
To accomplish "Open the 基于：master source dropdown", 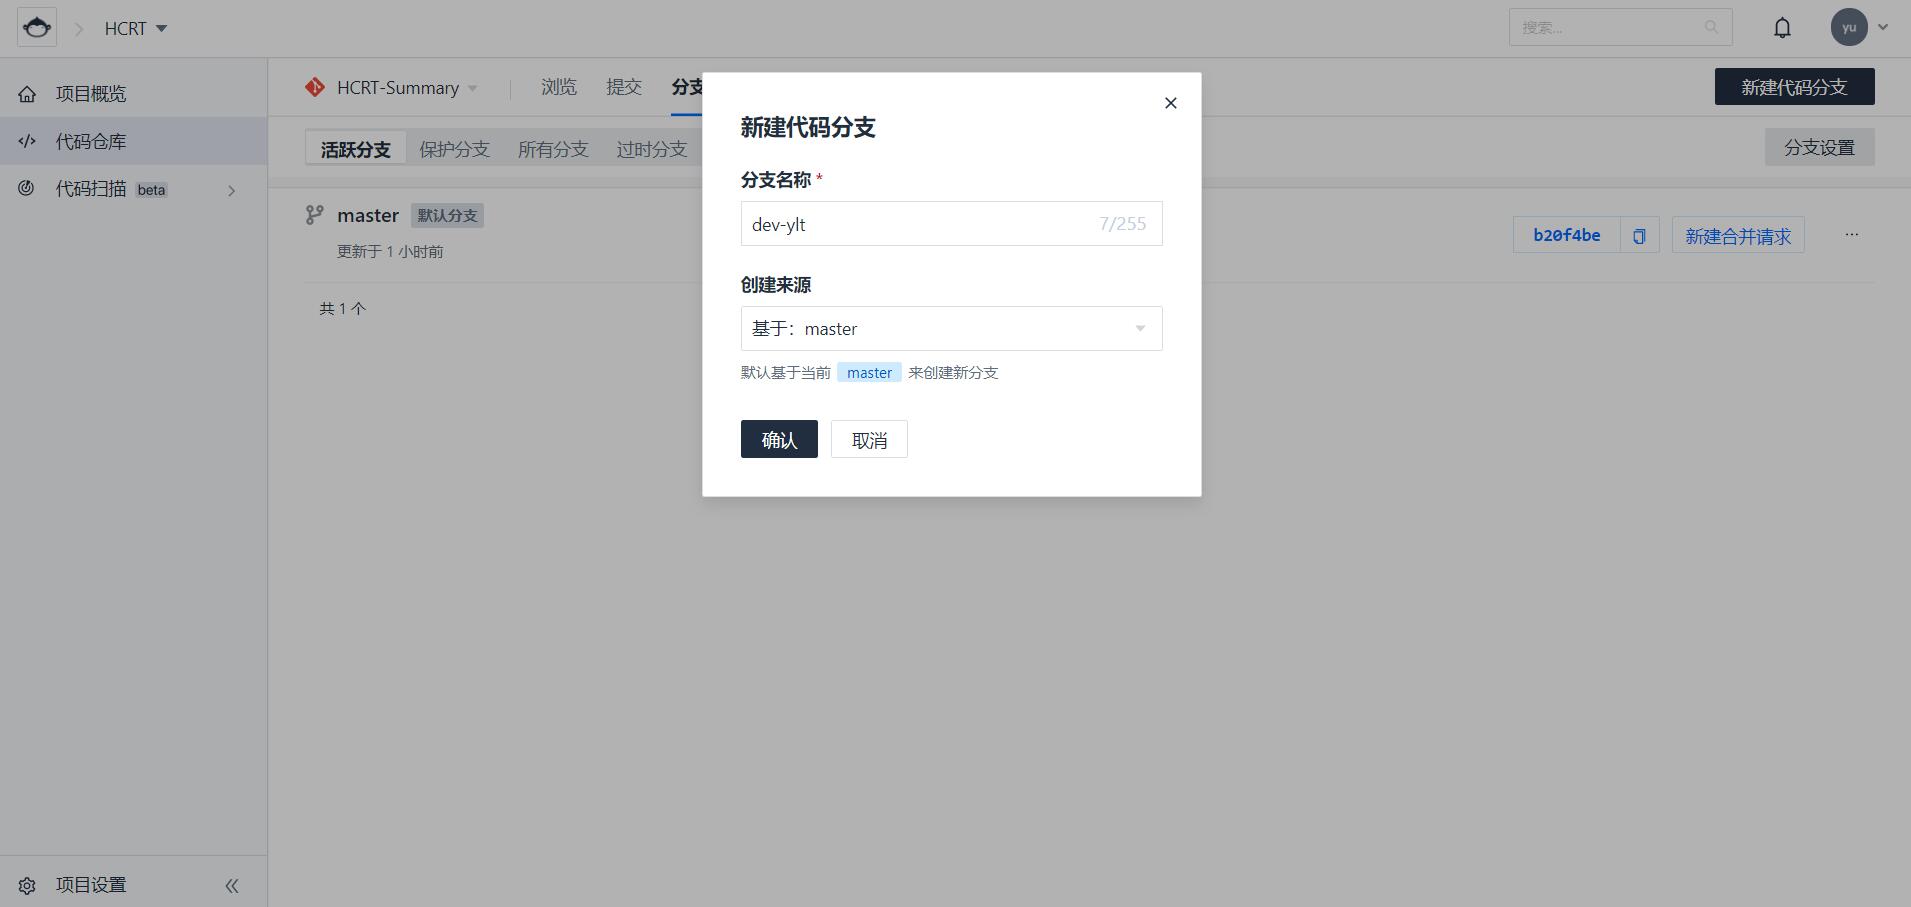I will (951, 328).
